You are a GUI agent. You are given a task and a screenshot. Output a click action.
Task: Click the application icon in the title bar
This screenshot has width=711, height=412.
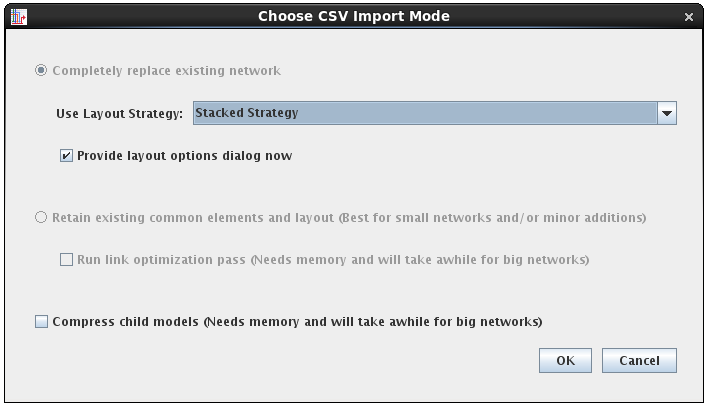[18, 16]
